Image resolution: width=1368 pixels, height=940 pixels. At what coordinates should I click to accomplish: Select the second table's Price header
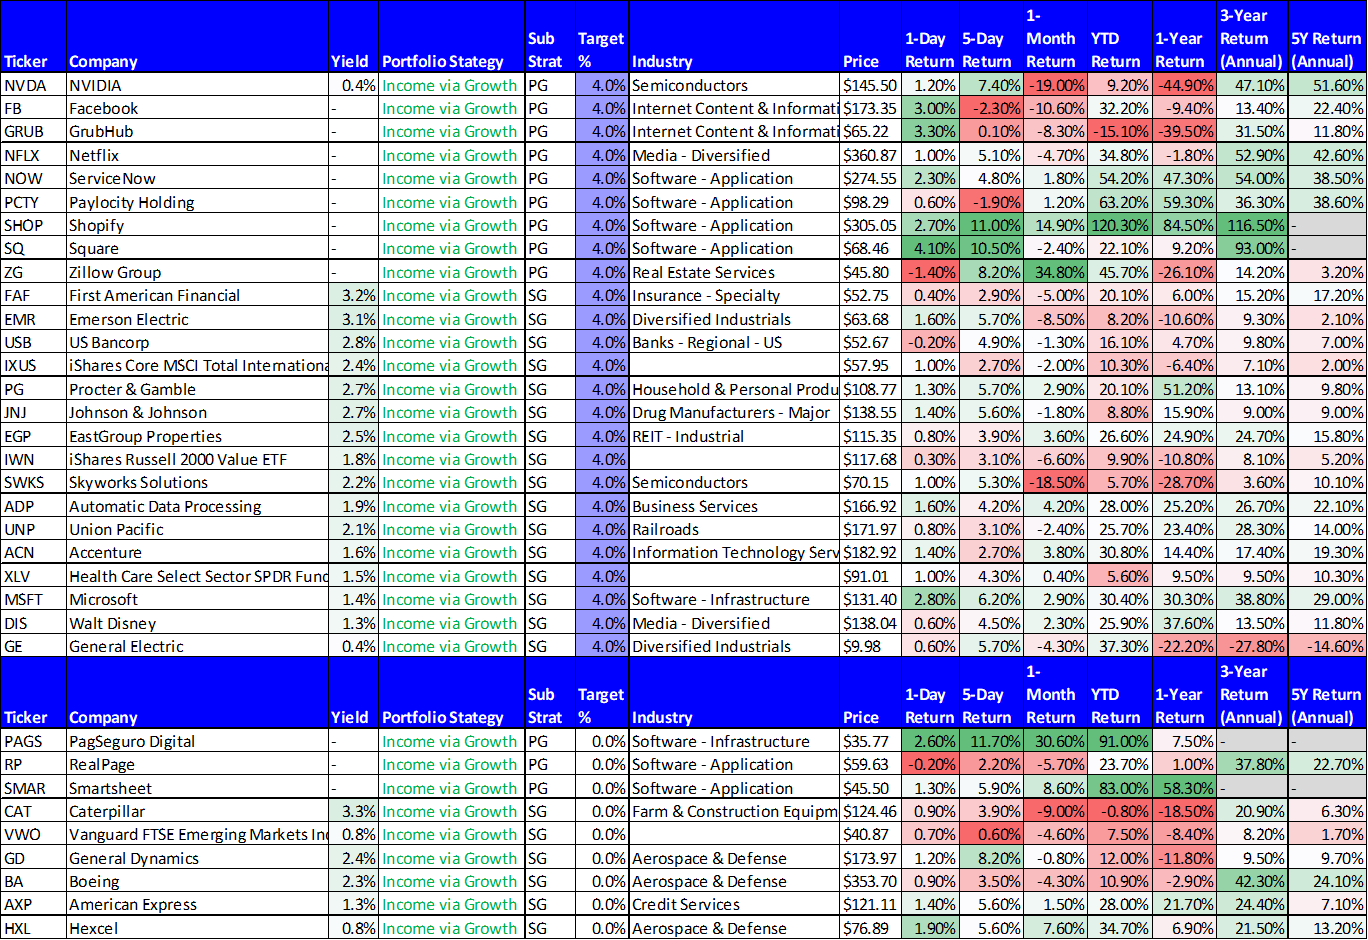pos(870,693)
